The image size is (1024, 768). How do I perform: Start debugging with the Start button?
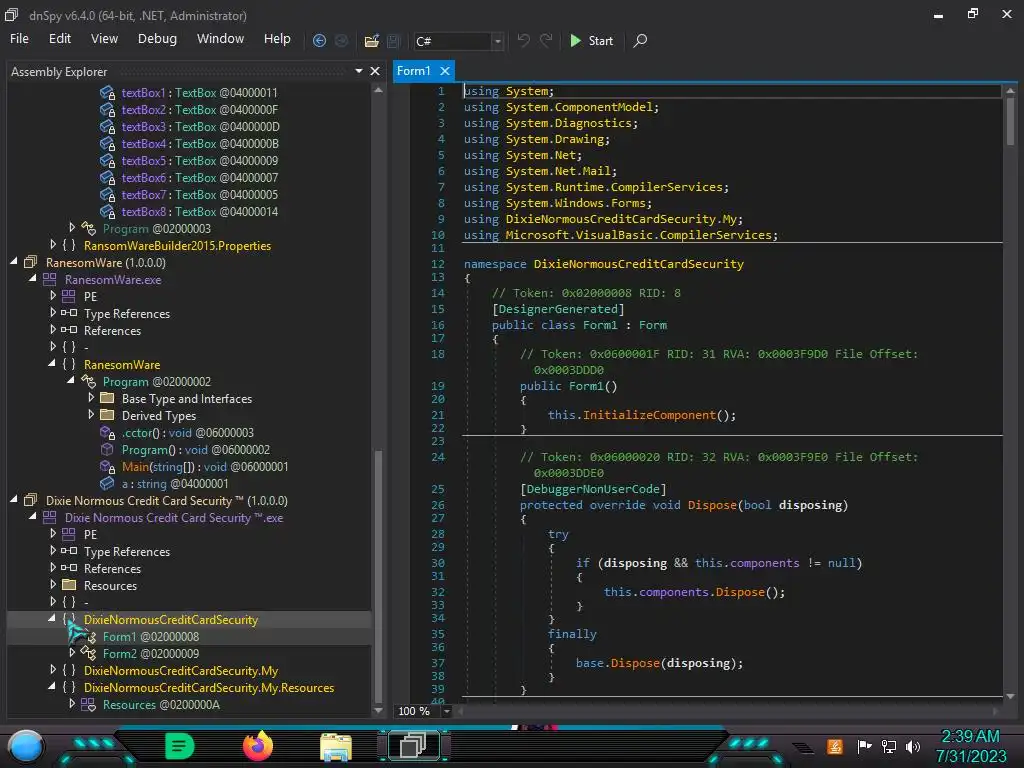[x=591, y=40]
